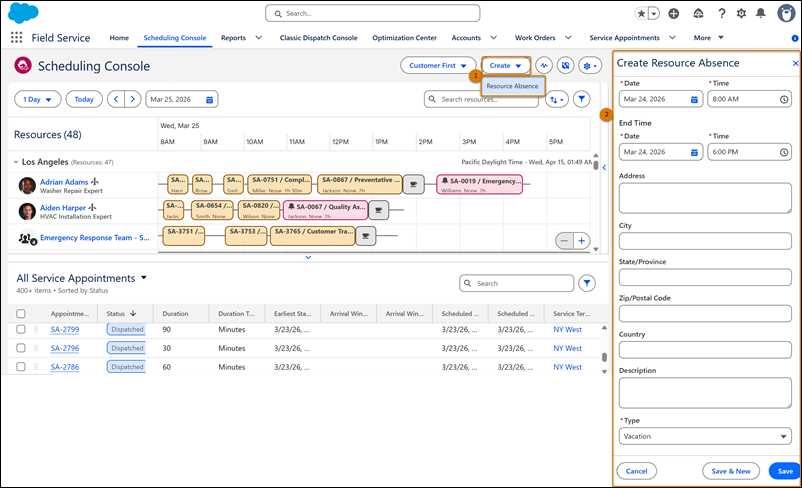Open the 1 Day view dropdown
This screenshot has height=488, width=802.
coord(37,99)
